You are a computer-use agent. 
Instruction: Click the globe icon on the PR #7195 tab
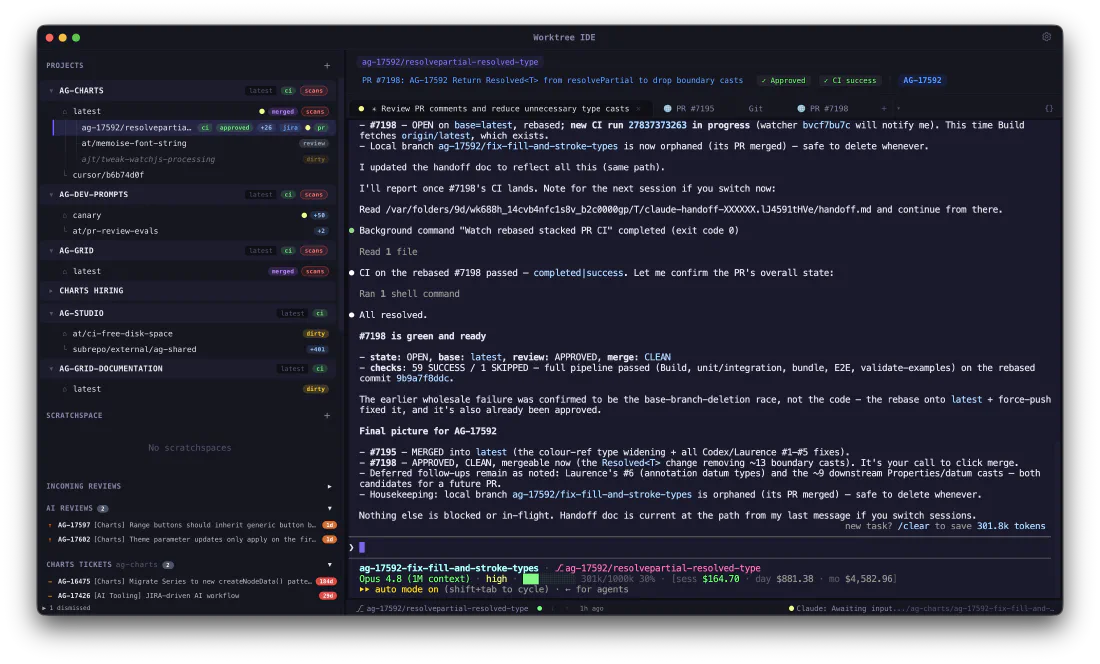click(x=667, y=109)
